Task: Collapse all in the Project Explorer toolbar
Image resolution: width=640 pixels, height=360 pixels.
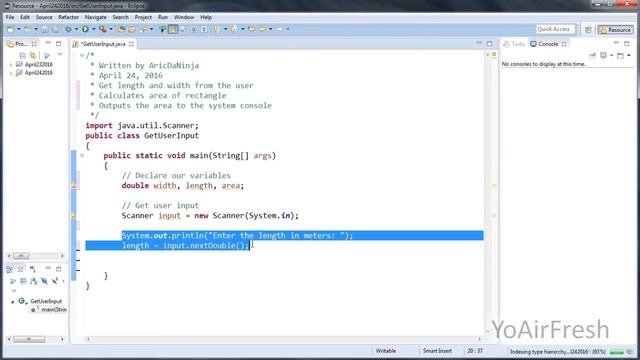Action: 22,55
